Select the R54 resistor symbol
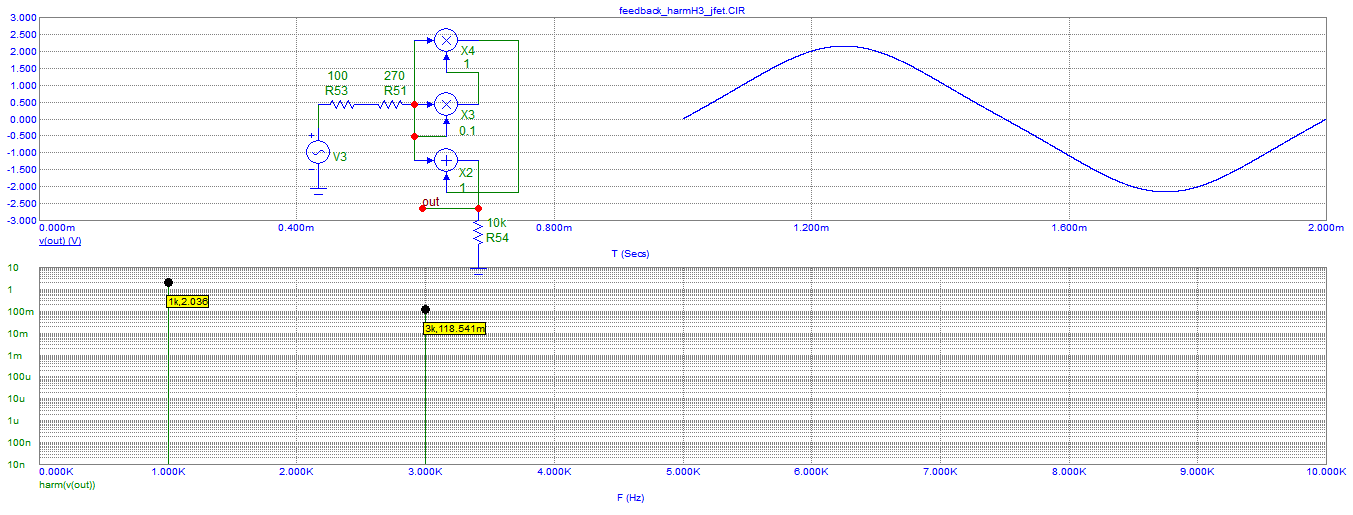The height and width of the screenshot is (515, 1353). 479,233
